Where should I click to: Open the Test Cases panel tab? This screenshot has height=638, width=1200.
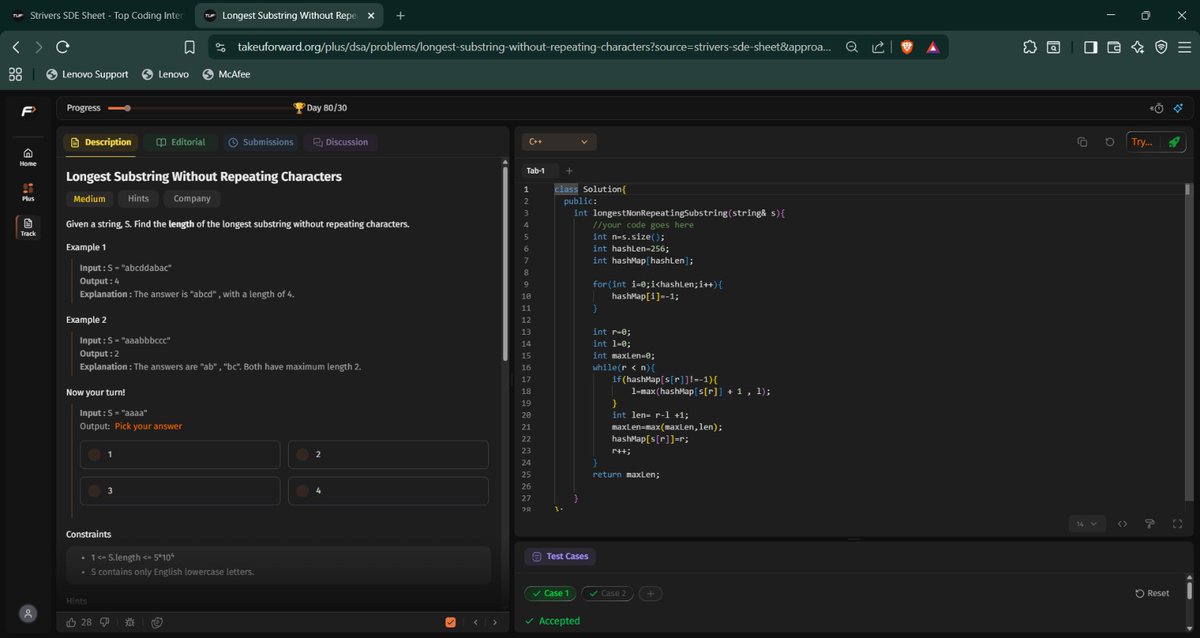[560, 556]
